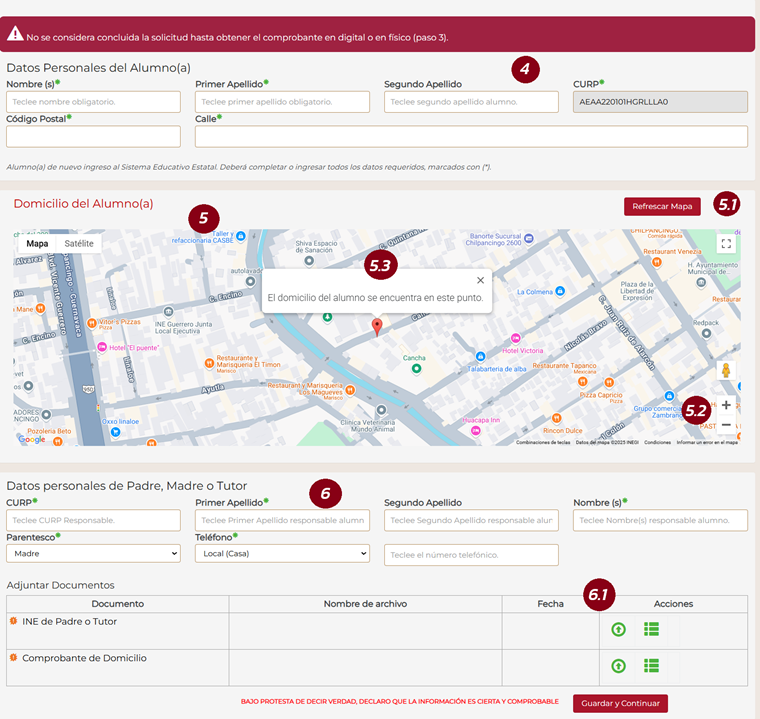Click the Código Postal field
Viewport: 760px width, 719px height.
pyautogui.click(x=93, y=136)
